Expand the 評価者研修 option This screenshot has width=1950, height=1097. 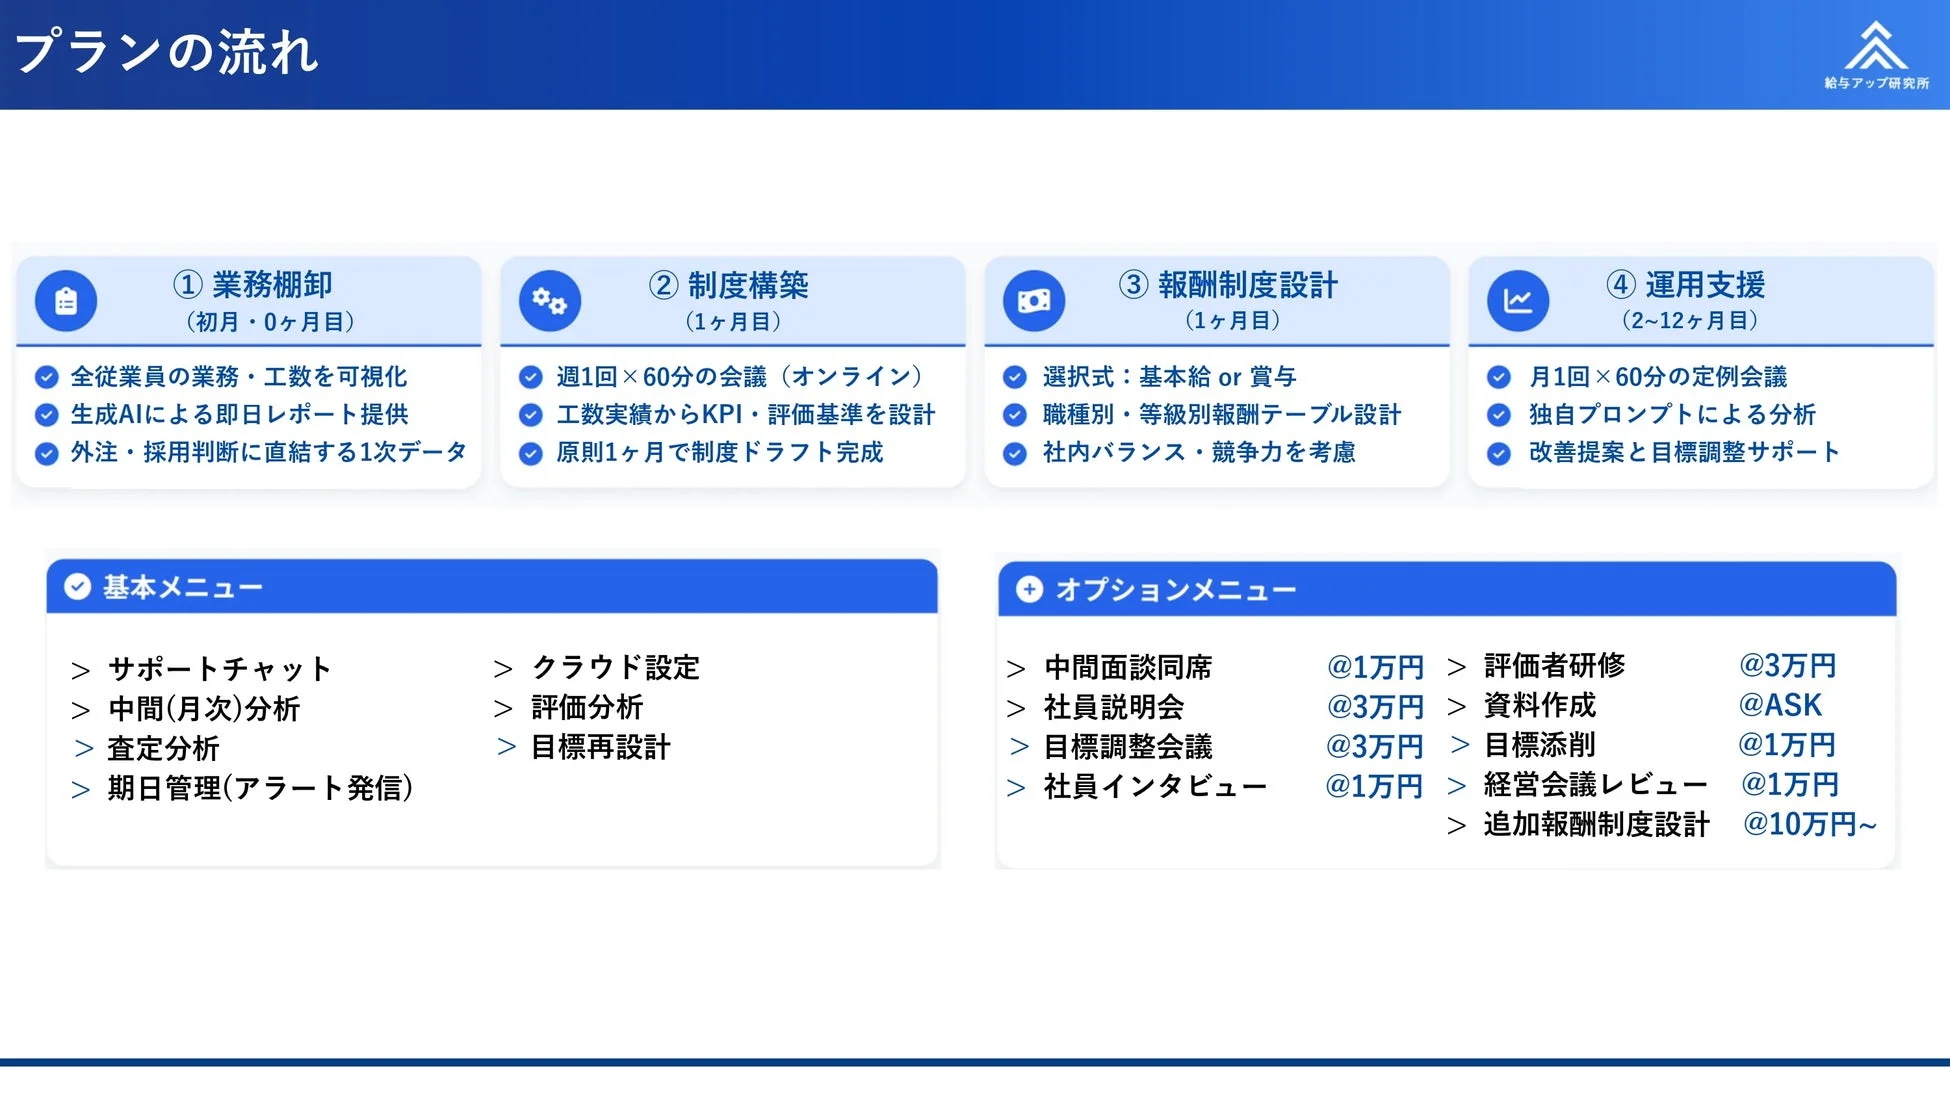[1554, 665]
